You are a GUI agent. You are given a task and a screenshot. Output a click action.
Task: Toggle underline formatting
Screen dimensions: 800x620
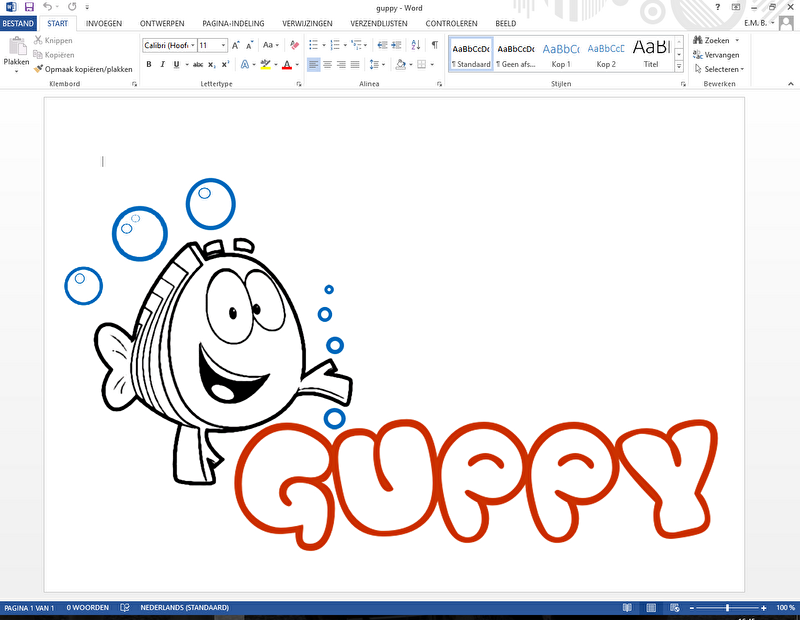coord(177,64)
